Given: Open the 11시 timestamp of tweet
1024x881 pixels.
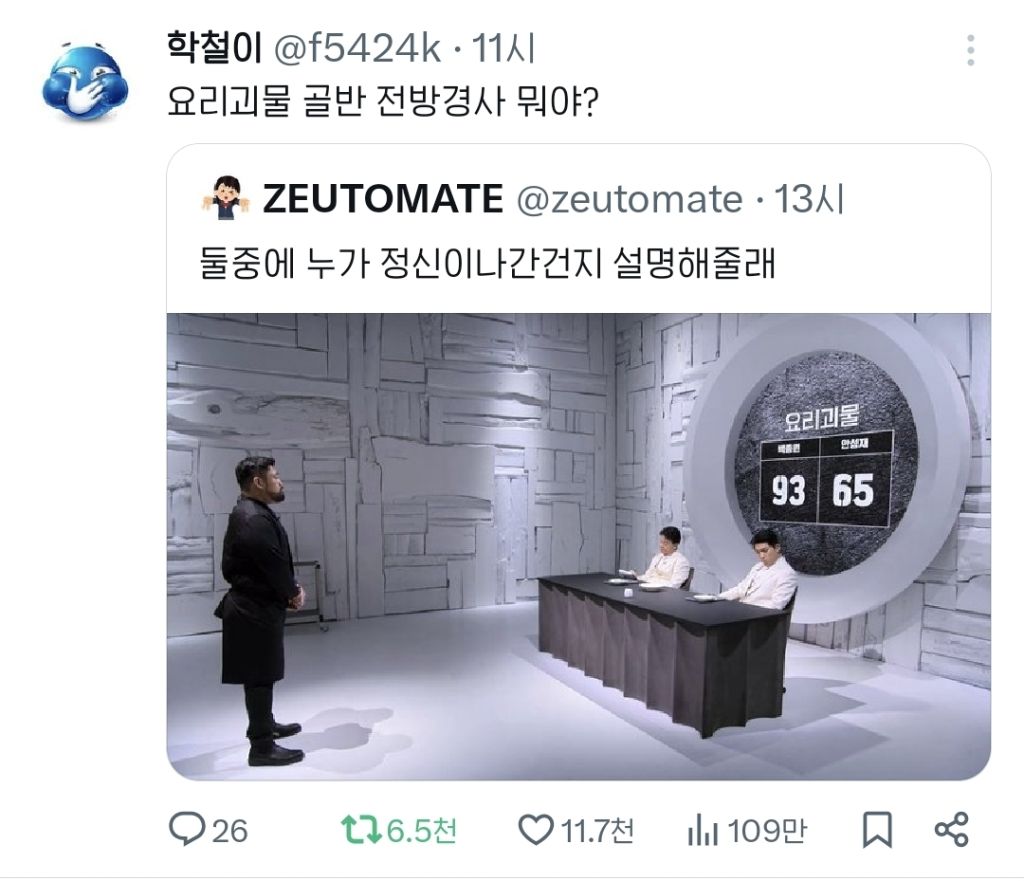Looking at the screenshot, I should [x=504, y=48].
